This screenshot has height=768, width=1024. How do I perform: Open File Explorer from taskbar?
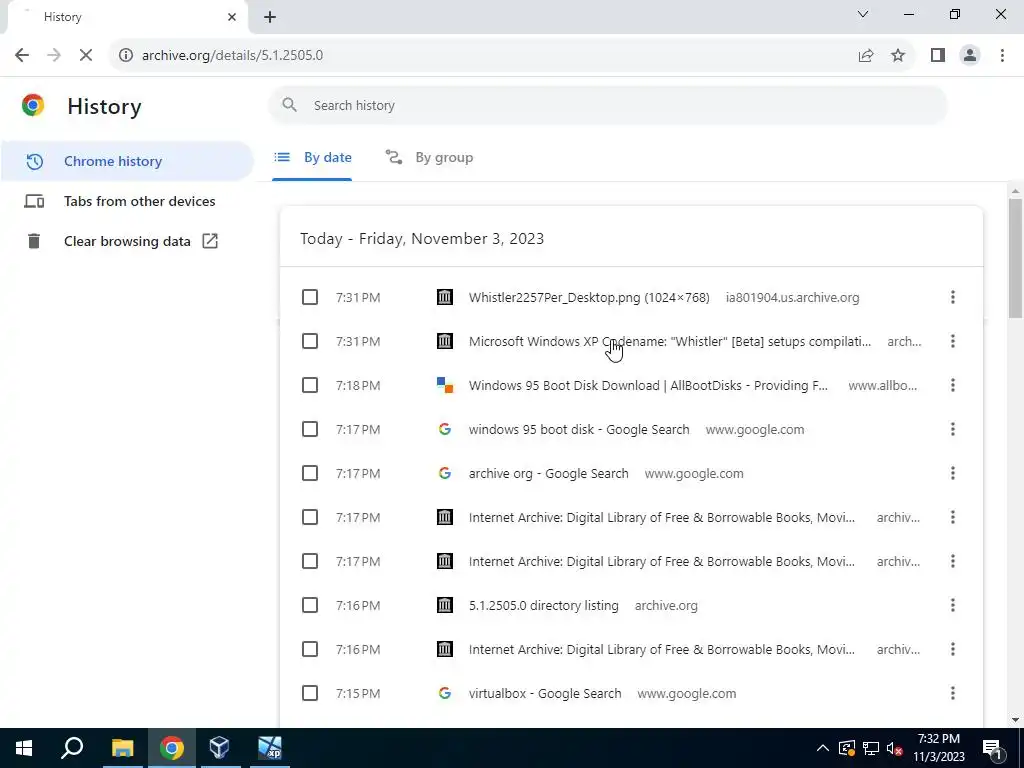click(x=122, y=748)
